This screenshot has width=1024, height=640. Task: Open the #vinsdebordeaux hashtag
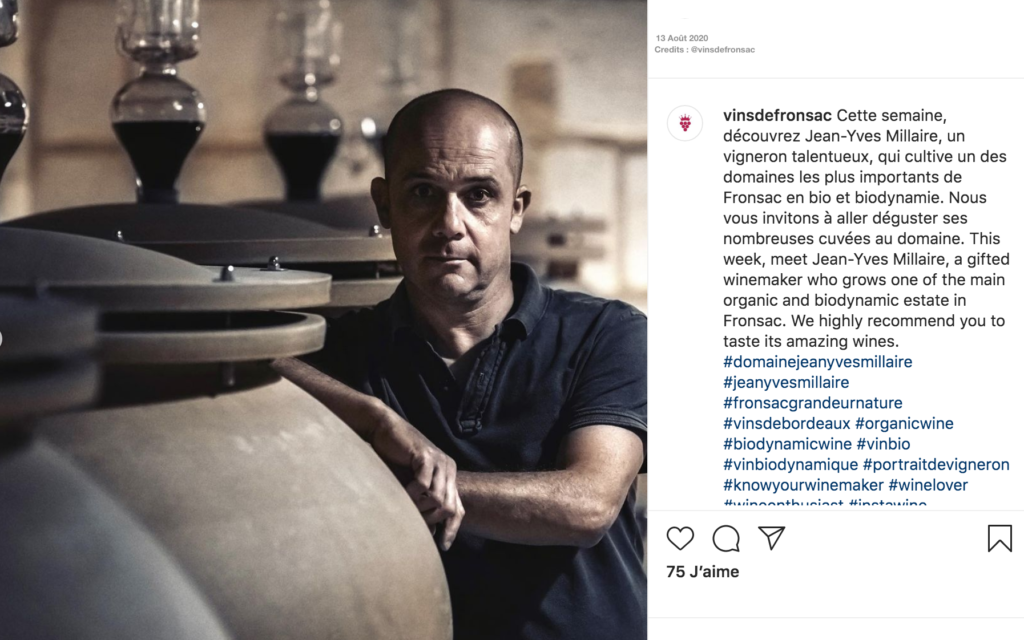[x=787, y=423]
